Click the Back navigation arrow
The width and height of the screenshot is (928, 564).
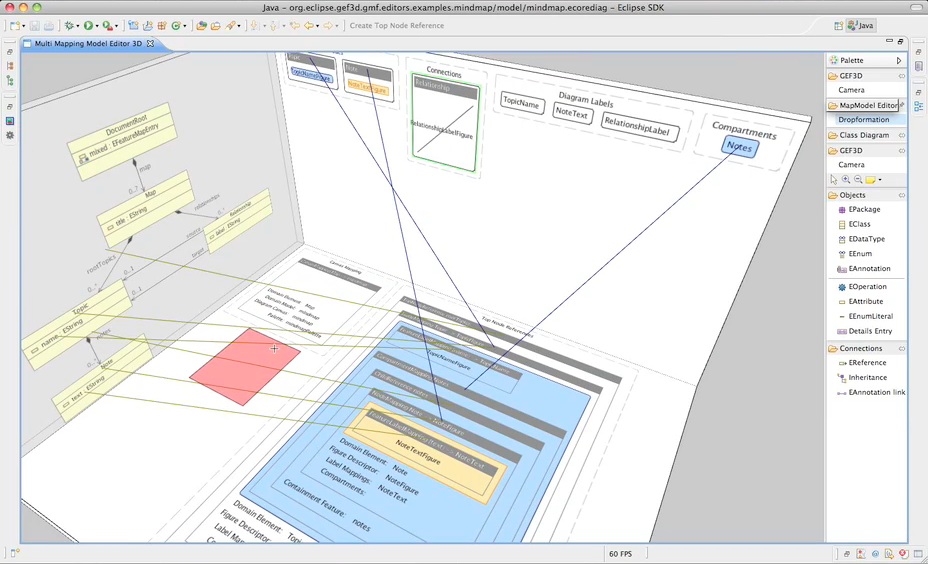coord(309,25)
